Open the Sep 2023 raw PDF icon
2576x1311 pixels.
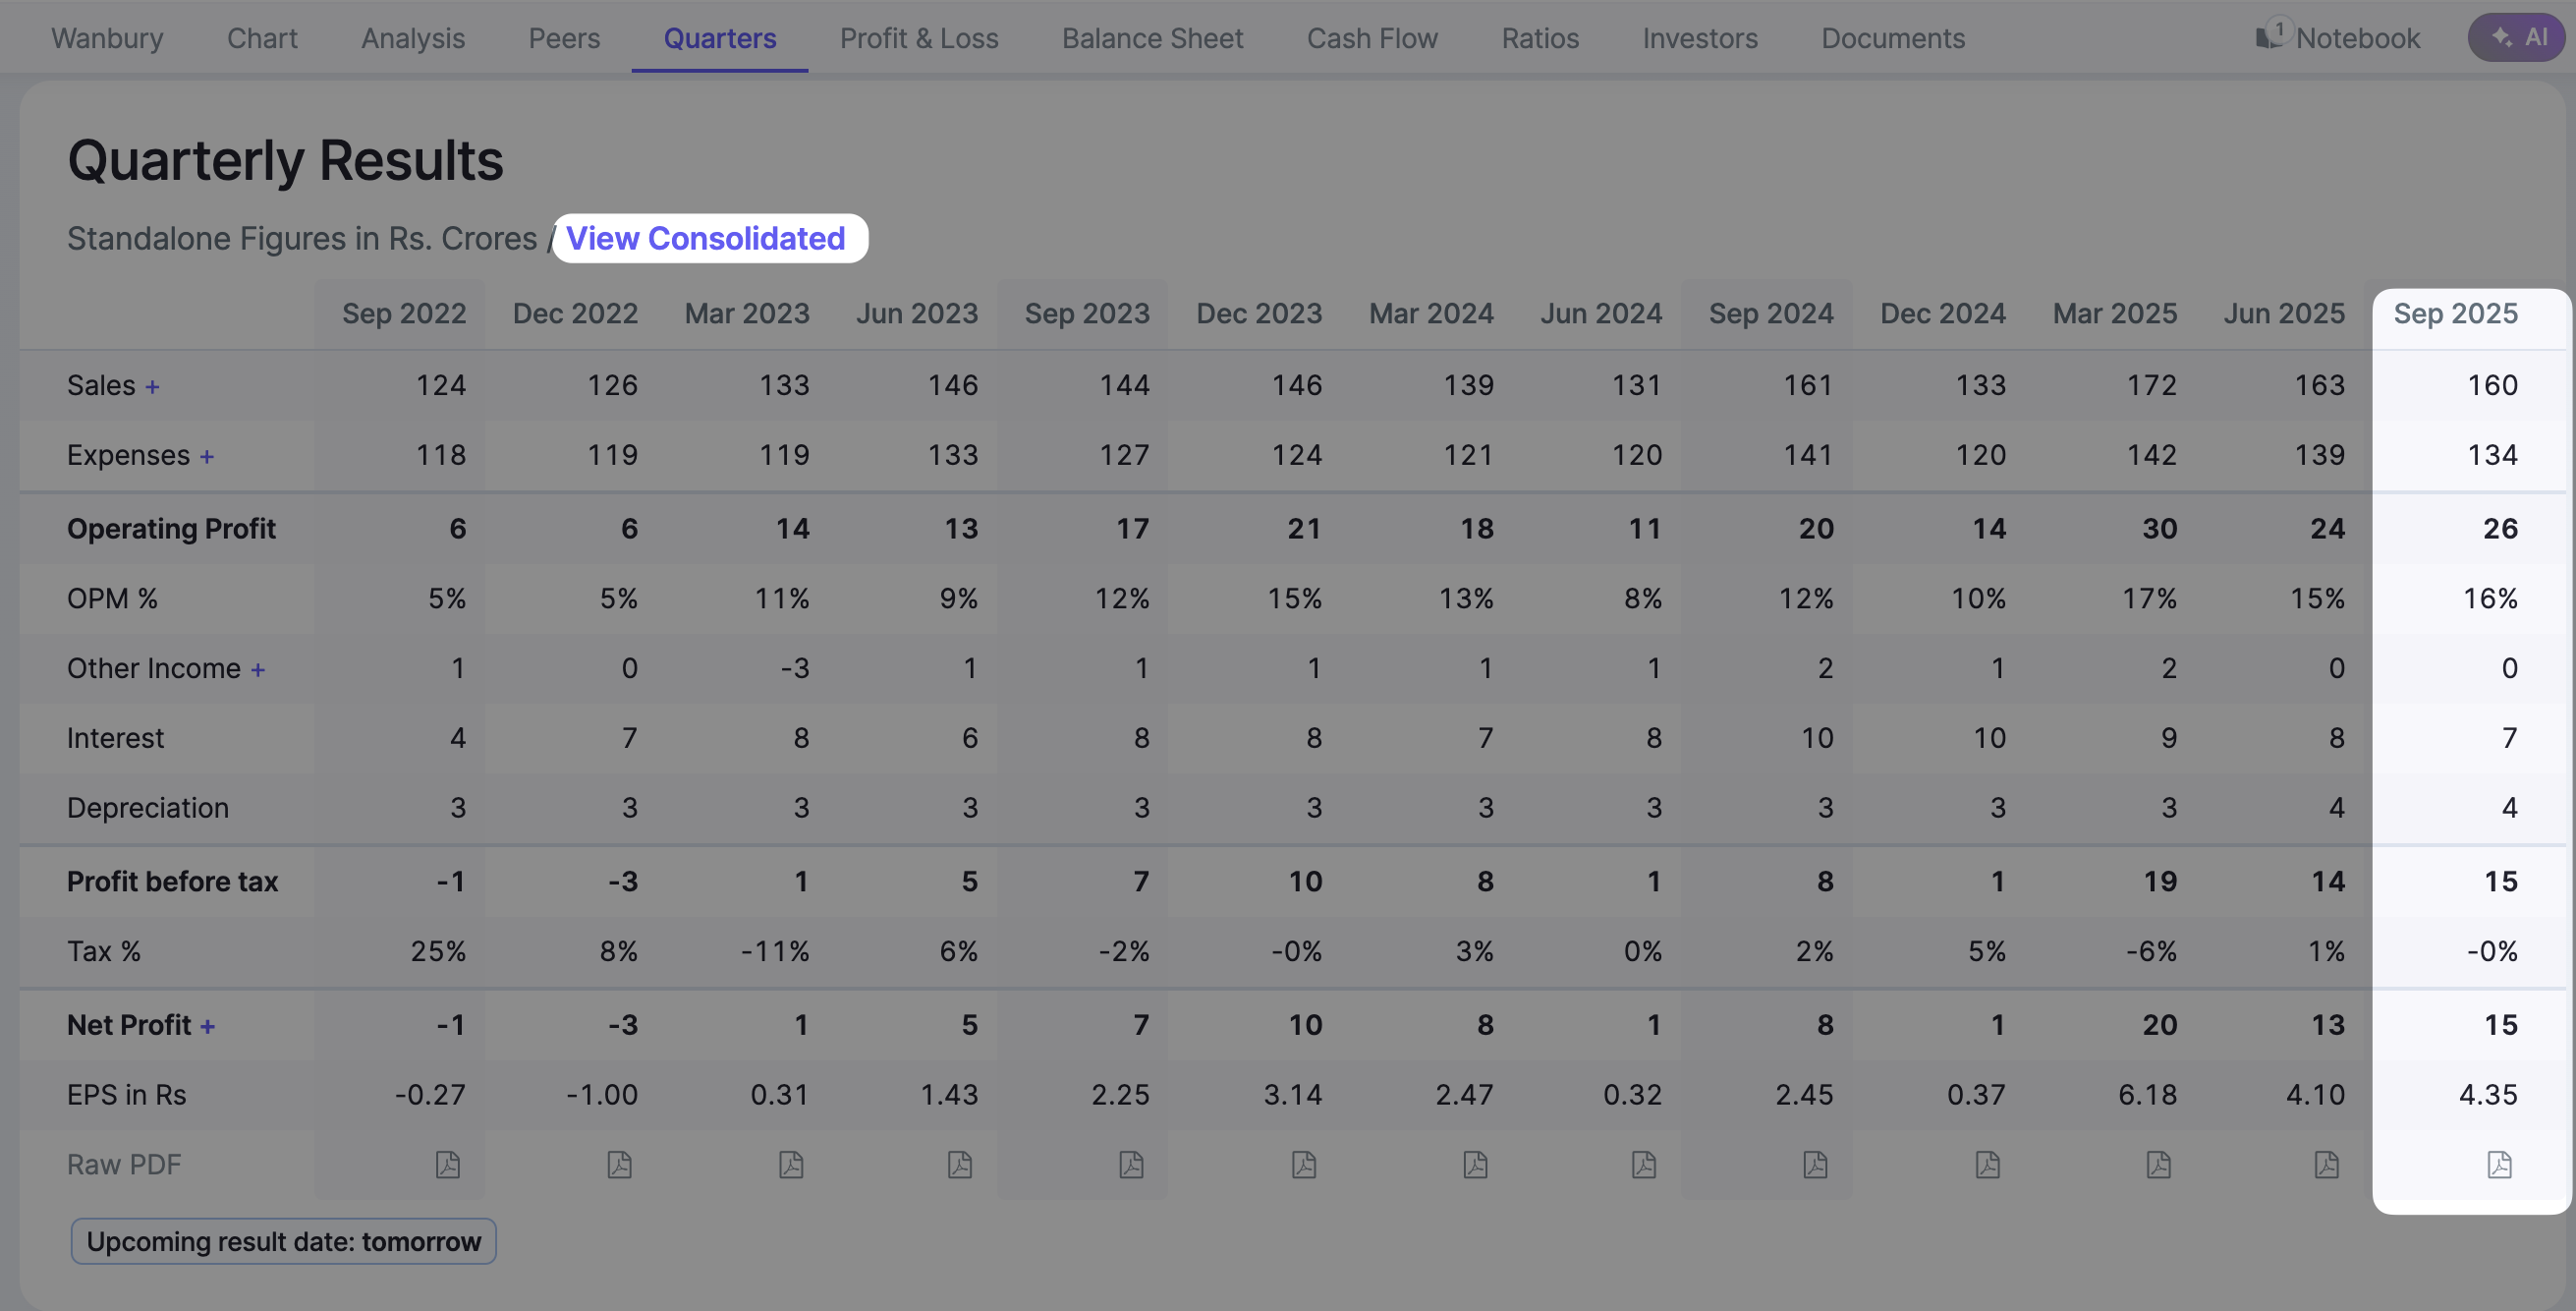tap(1131, 1164)
